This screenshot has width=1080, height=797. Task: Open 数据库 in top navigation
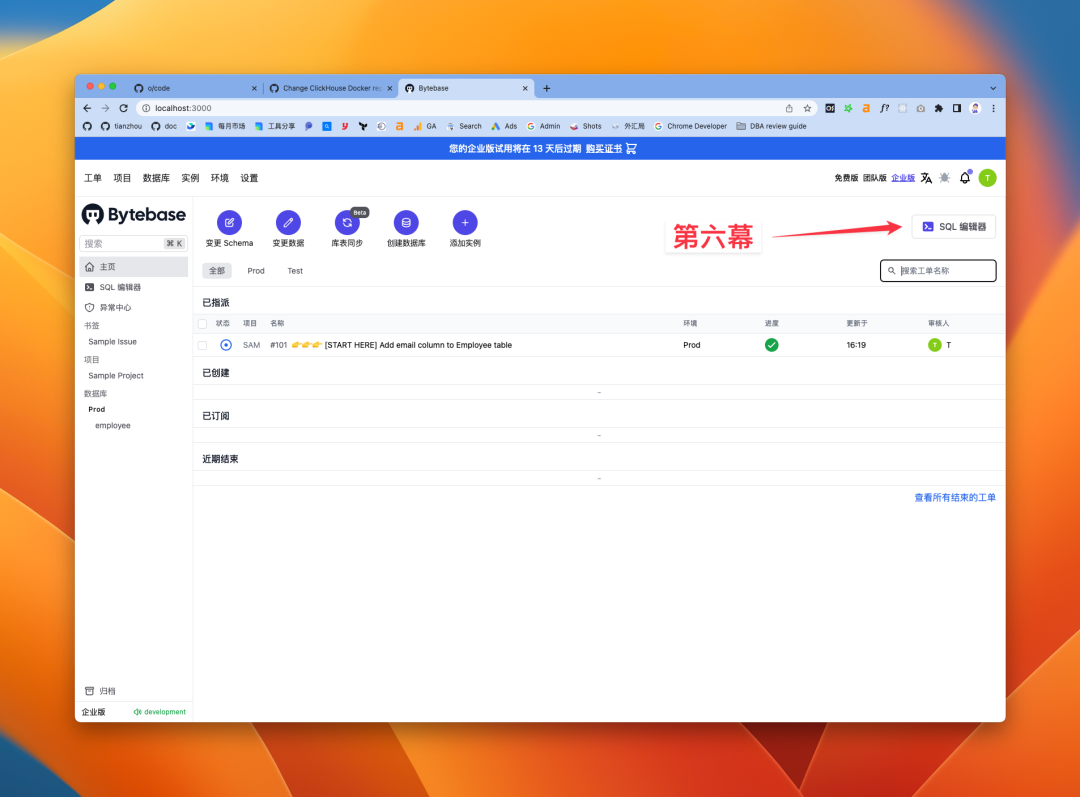point(156,178)
